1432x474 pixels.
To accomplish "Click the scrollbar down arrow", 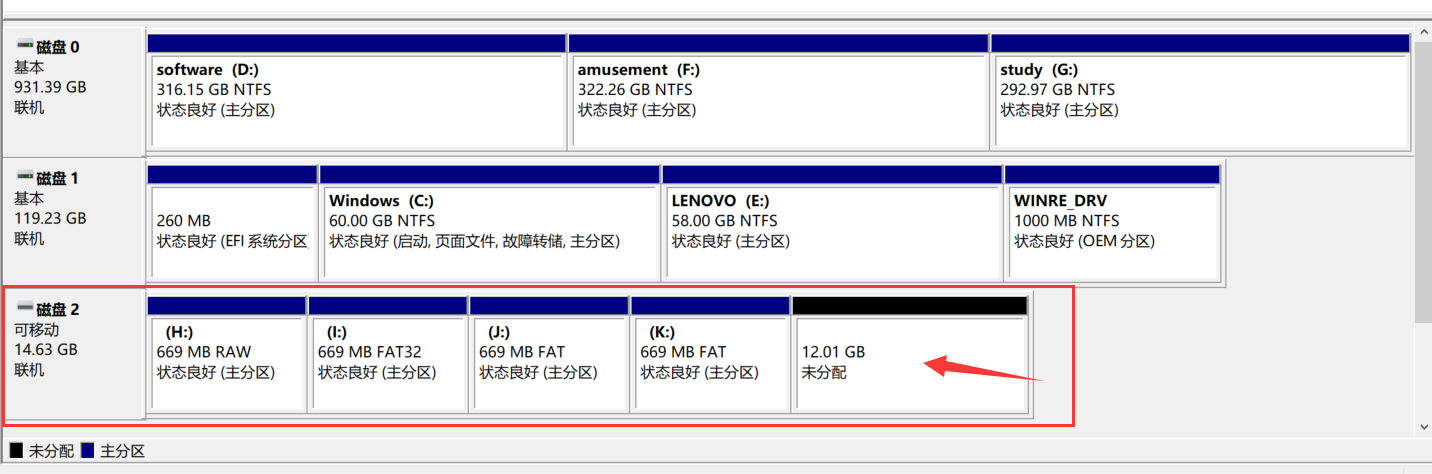I will pyautogui.click(x=1423, y=427).
